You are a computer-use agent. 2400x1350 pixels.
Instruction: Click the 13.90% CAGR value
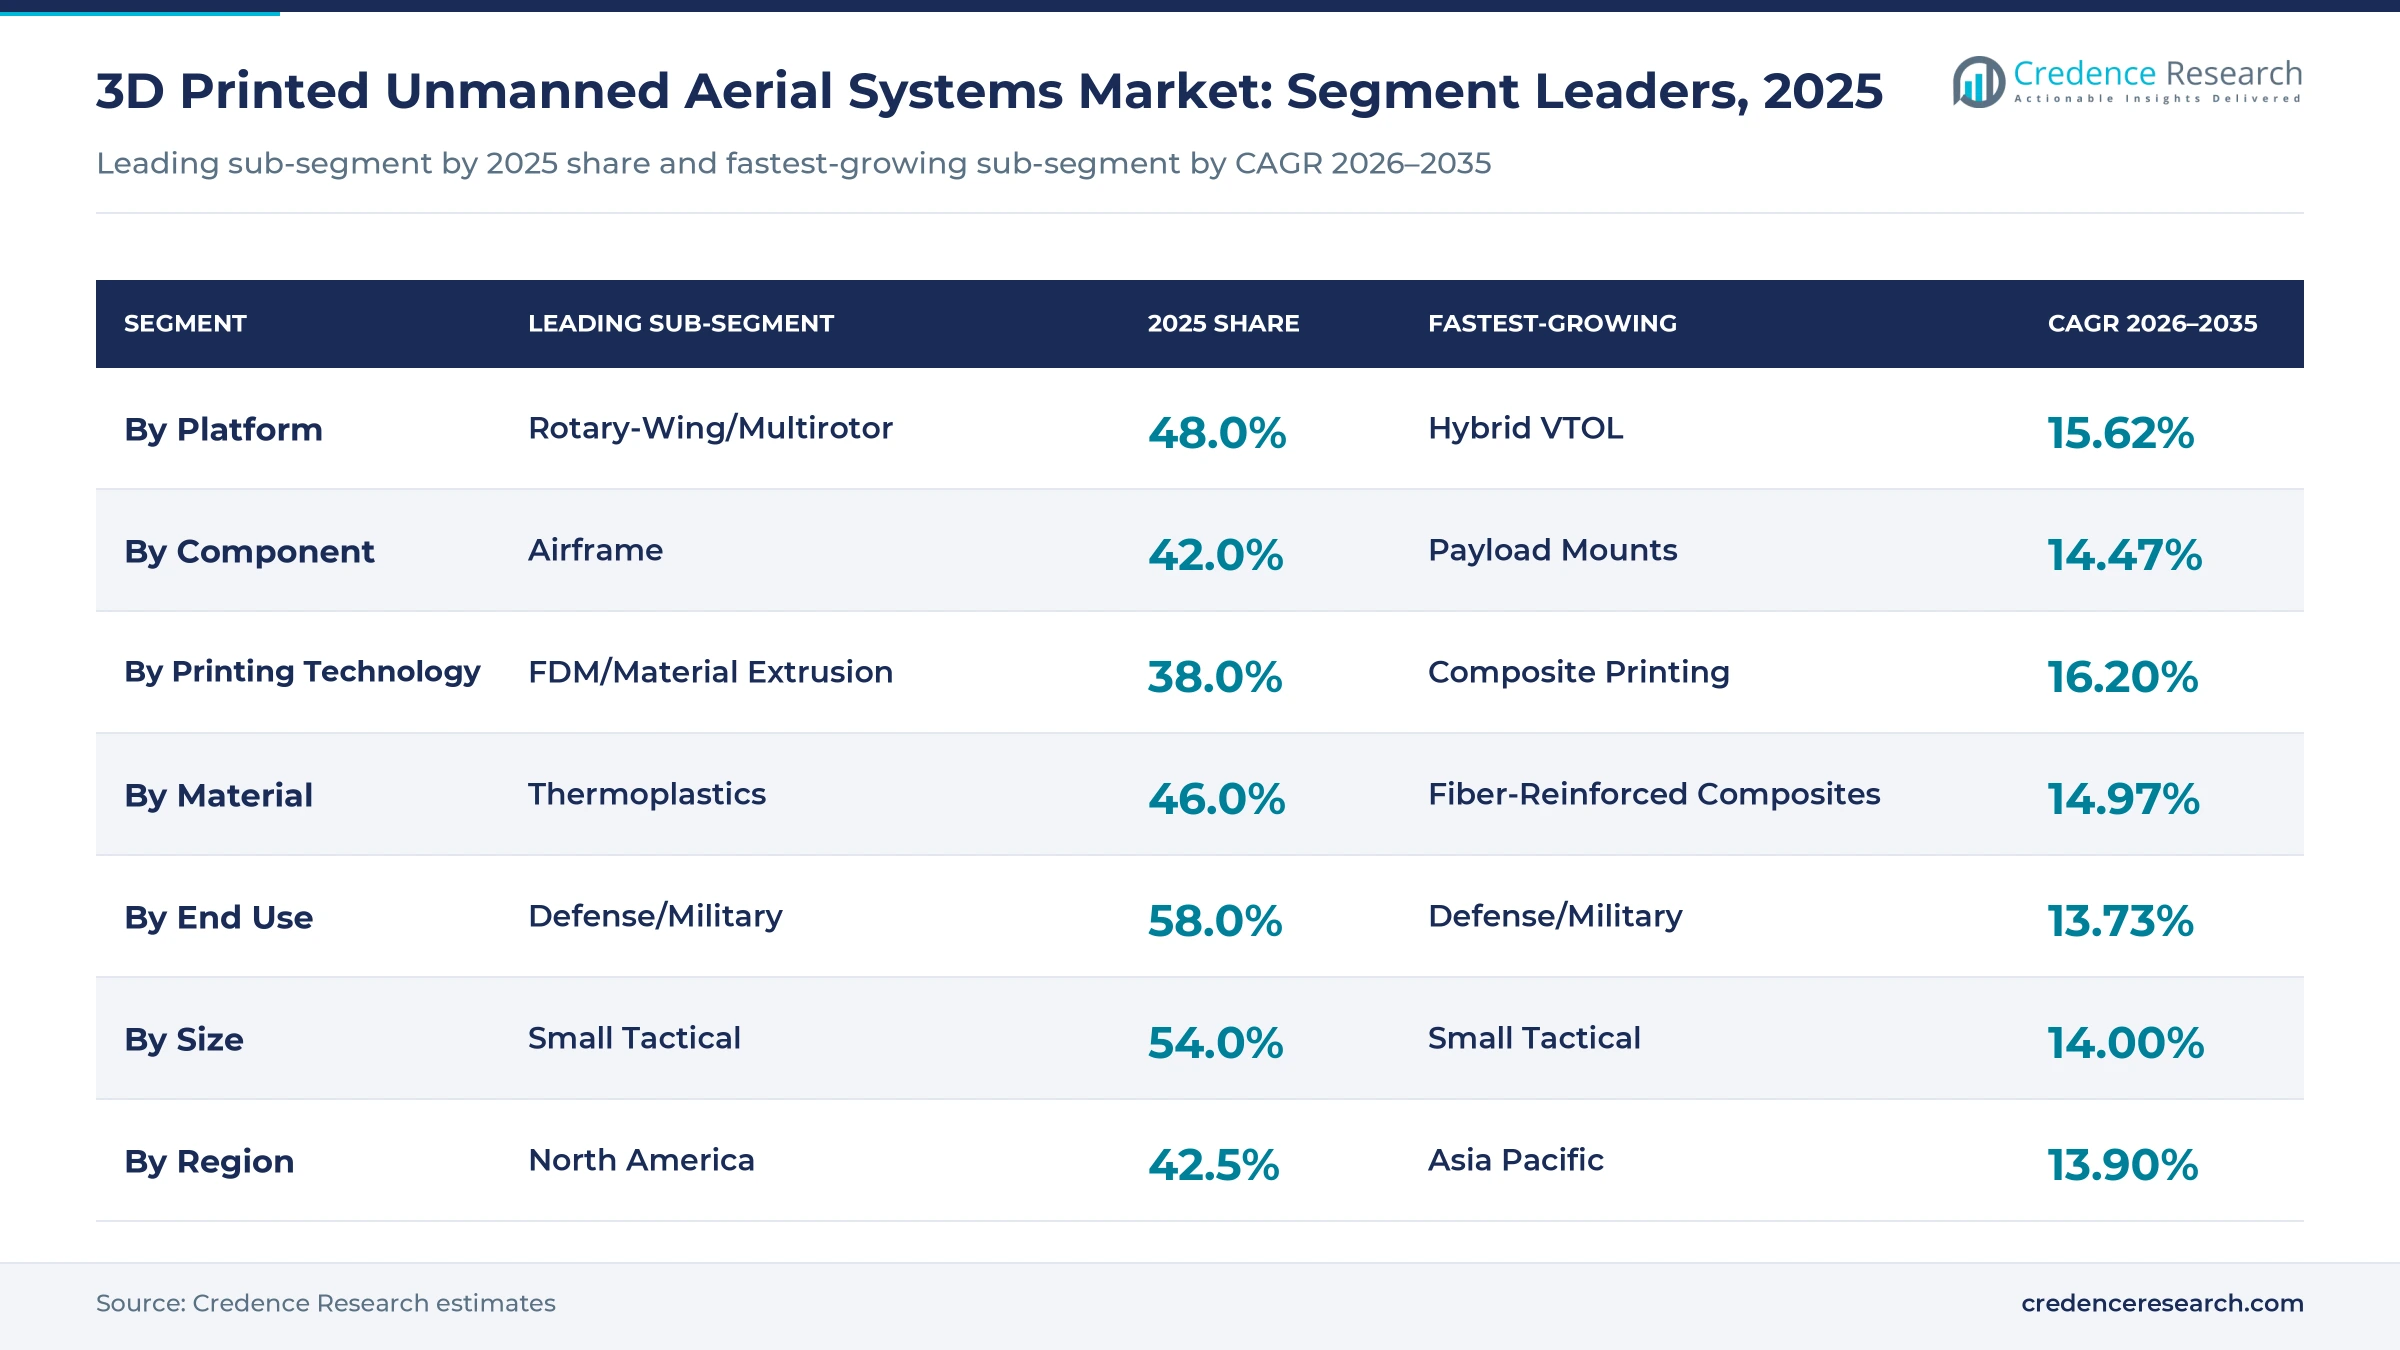(2122, 1165)
